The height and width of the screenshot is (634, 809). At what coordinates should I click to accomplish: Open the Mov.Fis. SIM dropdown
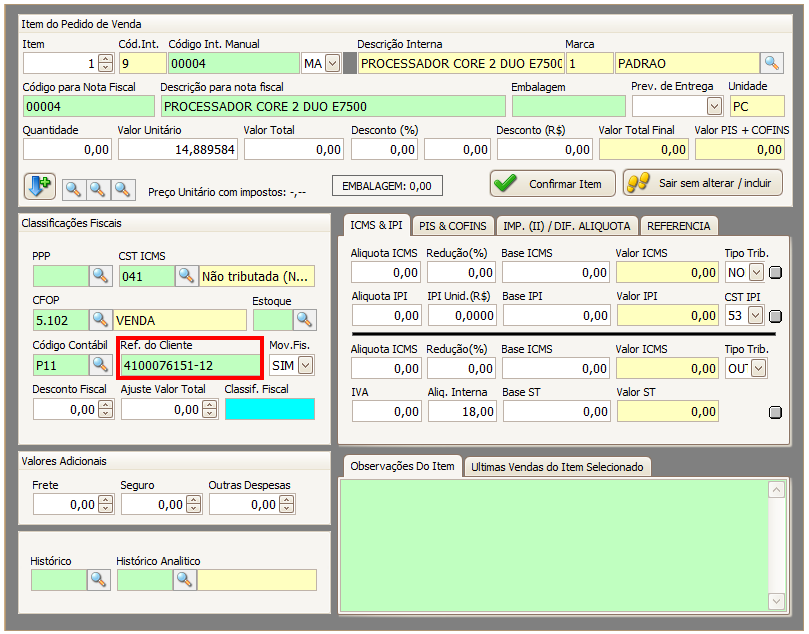point(305,365)
